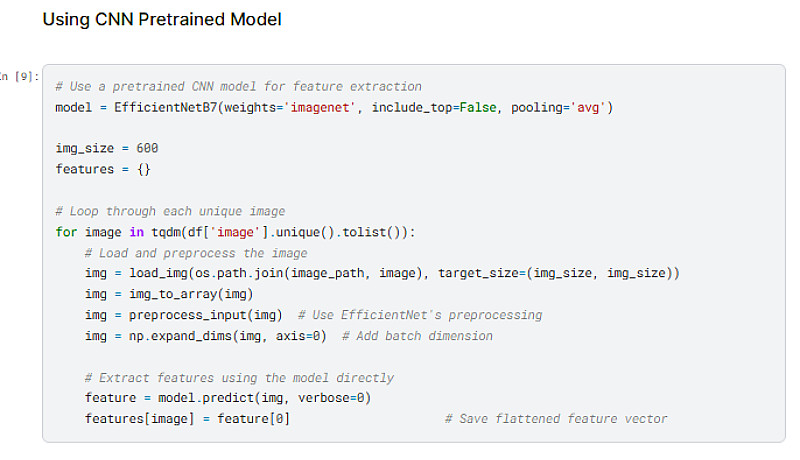Select the In [9] cell prompt
The width and height of the screenshot is (800, 460).
20,76
